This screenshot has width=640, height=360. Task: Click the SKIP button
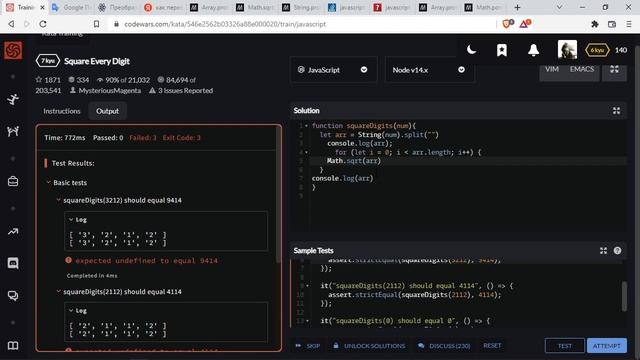point(308,346)
